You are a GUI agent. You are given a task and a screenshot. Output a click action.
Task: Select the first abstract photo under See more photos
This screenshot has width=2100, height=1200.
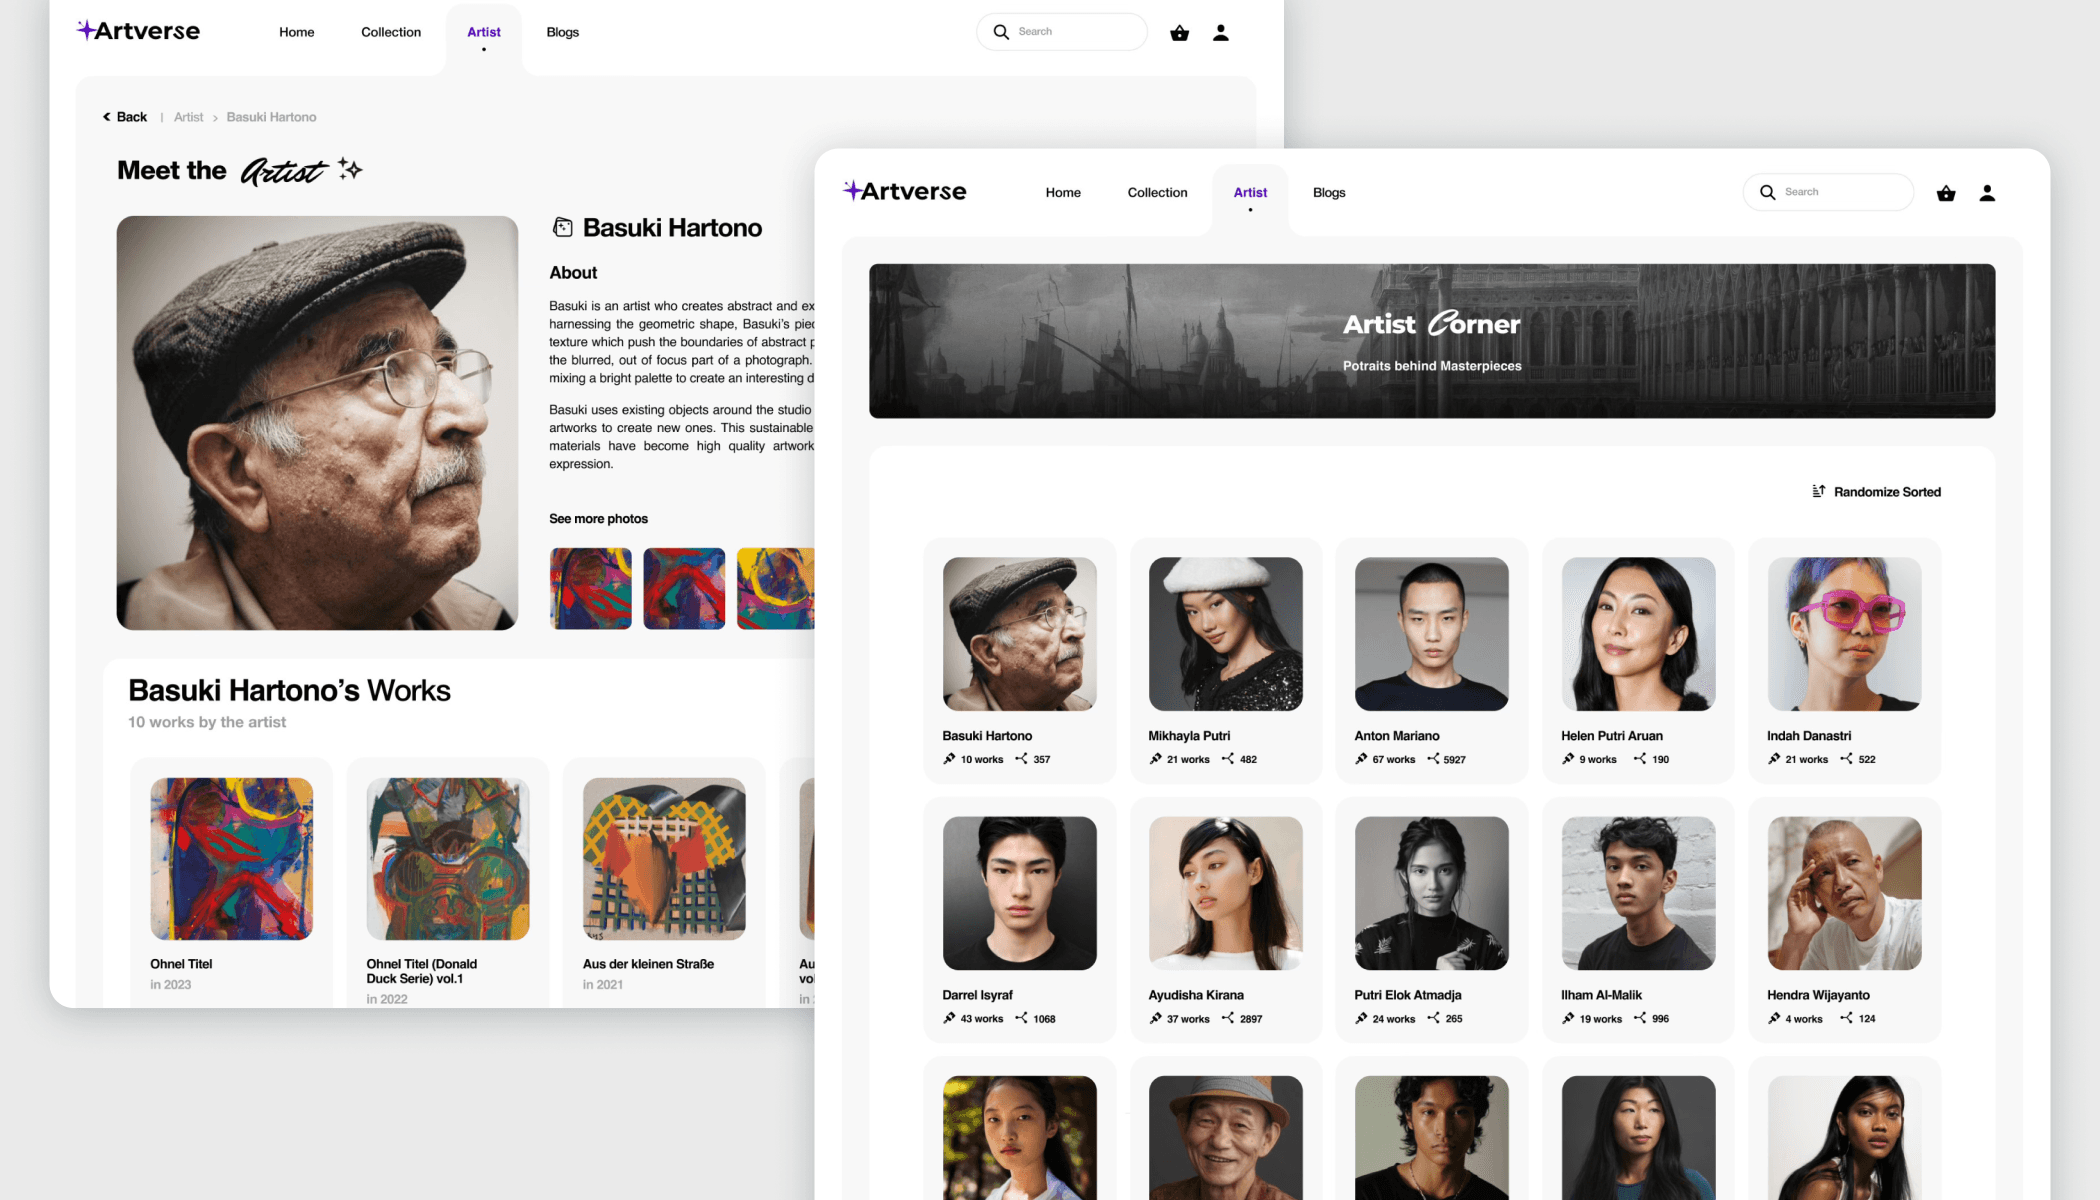point(590,588)
